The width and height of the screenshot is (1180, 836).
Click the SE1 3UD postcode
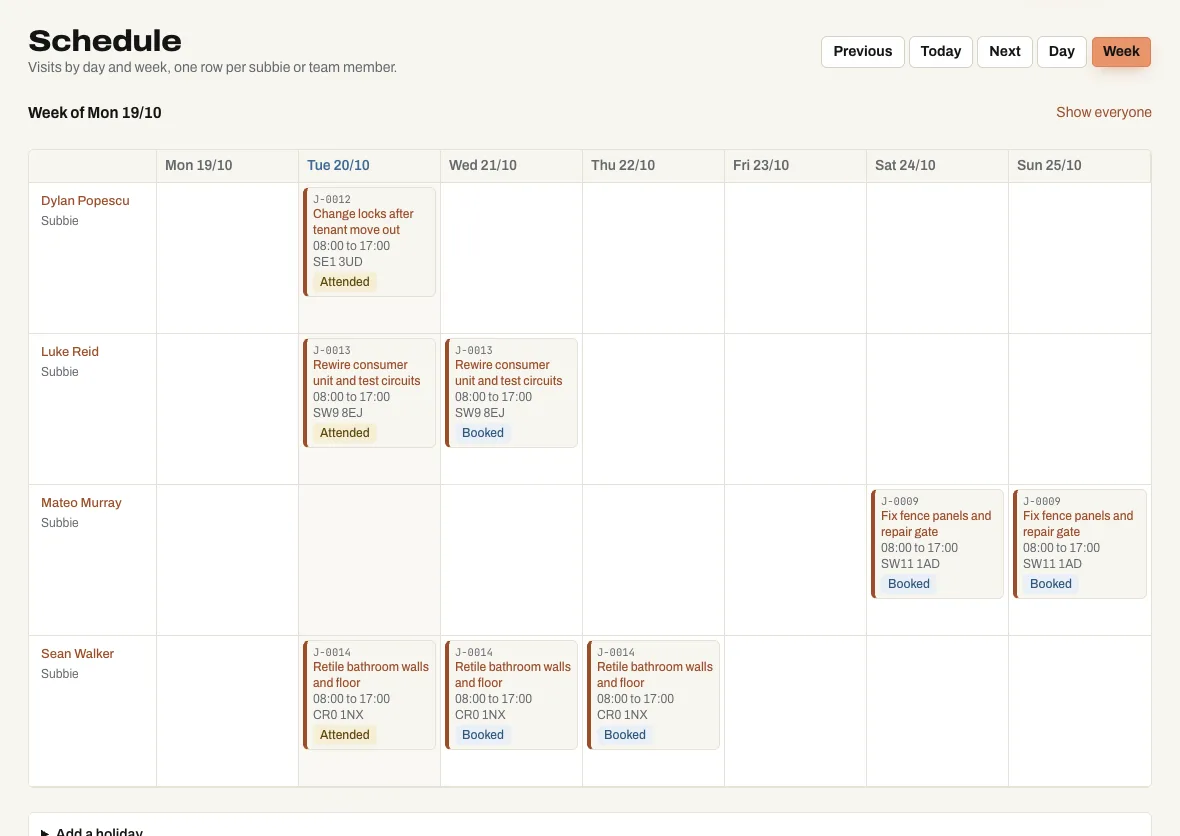[338, 262]
